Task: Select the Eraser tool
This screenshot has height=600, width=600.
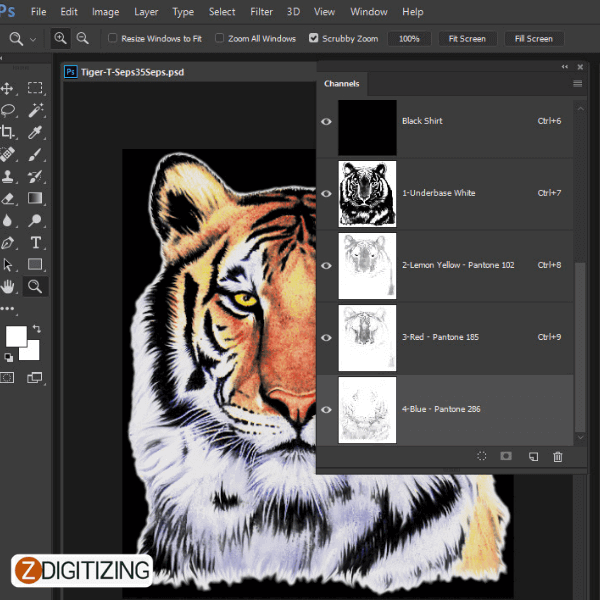Action: pos(7,199)
